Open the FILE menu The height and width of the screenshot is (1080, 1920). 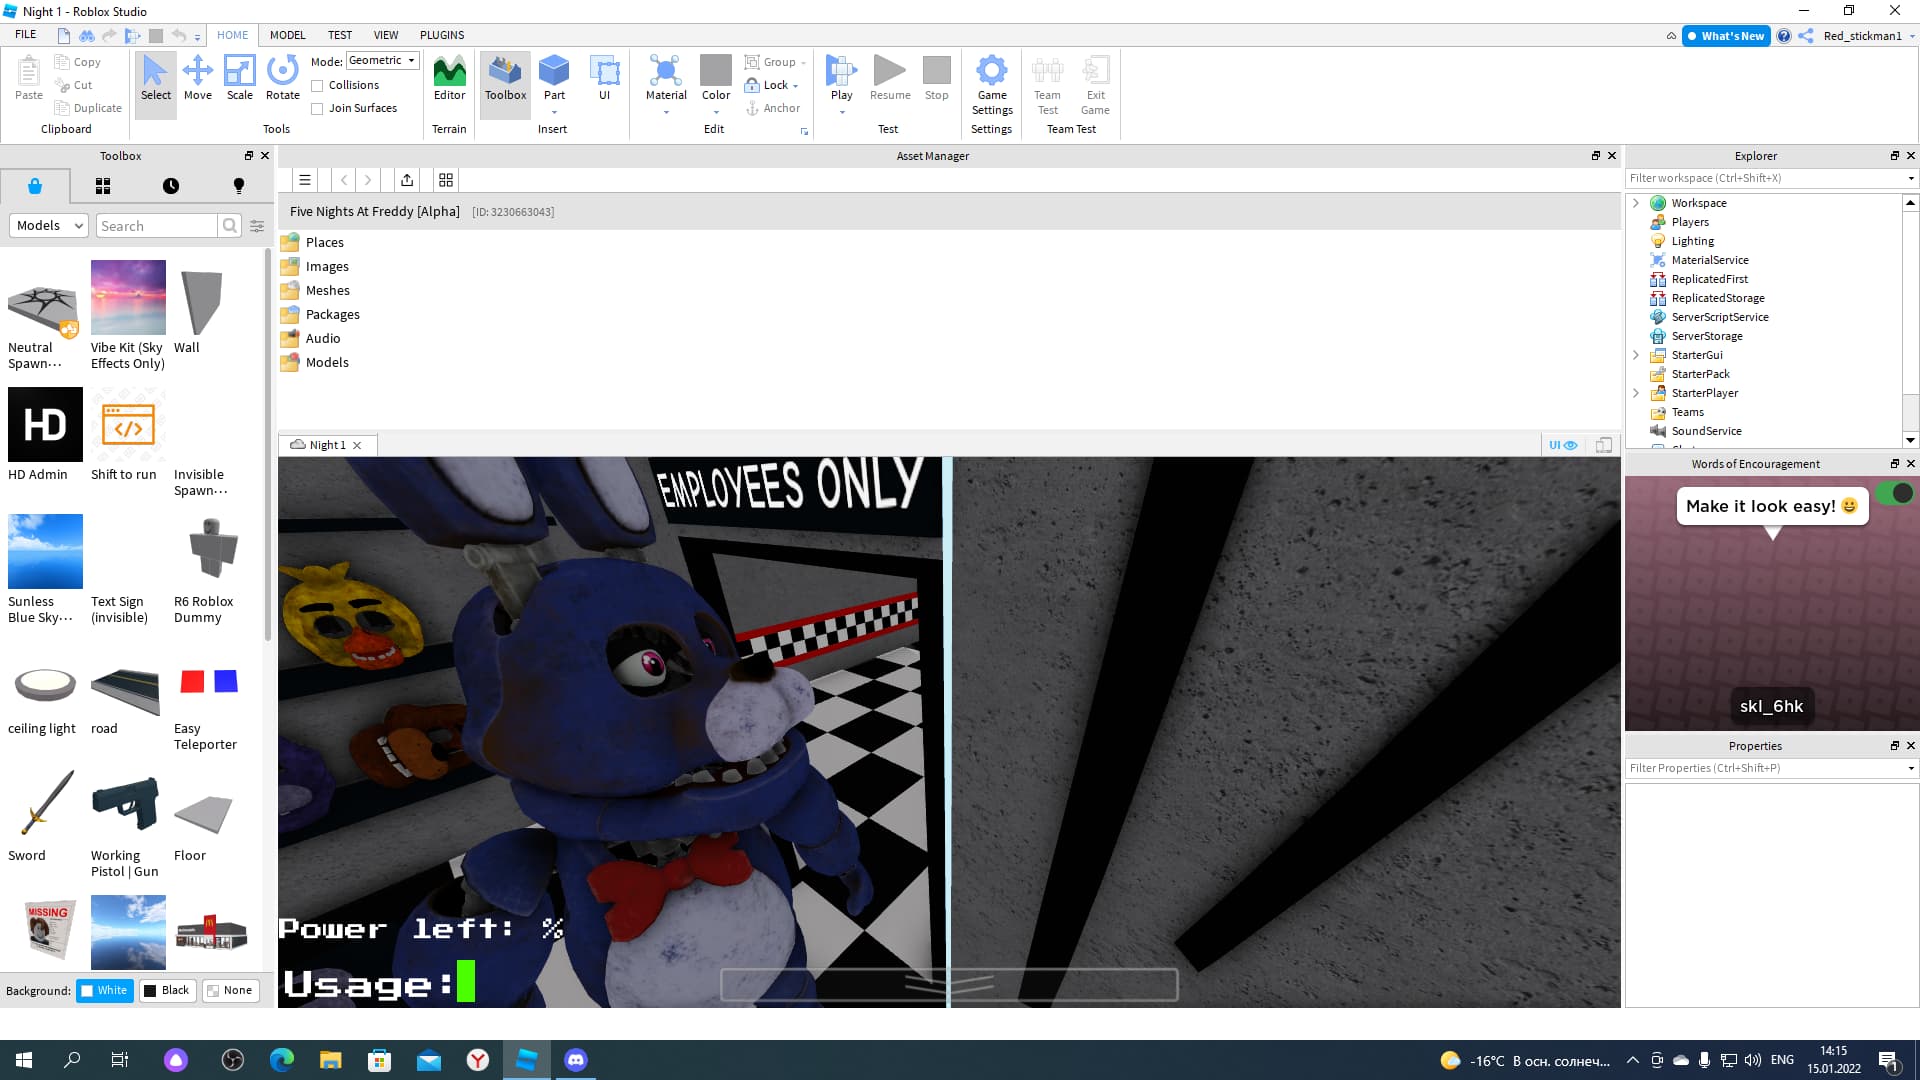coord(26,35)
